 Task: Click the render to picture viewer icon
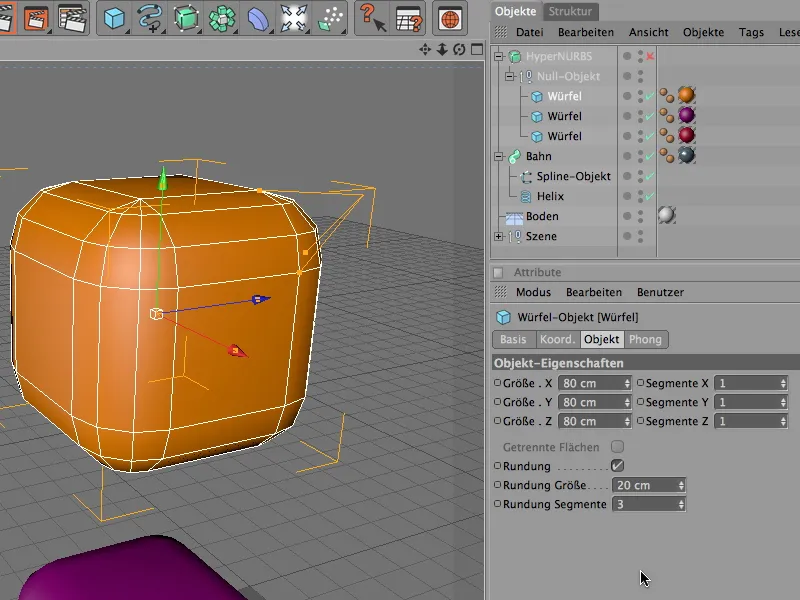coord(36,18)
